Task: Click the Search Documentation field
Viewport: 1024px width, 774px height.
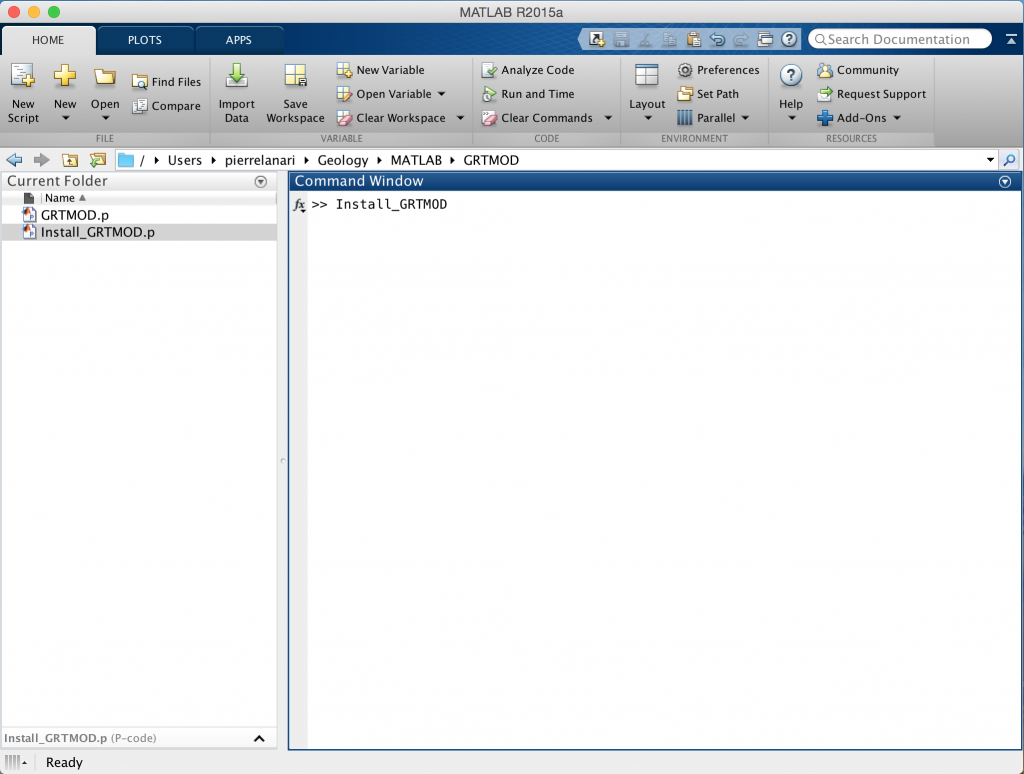Action: pos(899,40)
